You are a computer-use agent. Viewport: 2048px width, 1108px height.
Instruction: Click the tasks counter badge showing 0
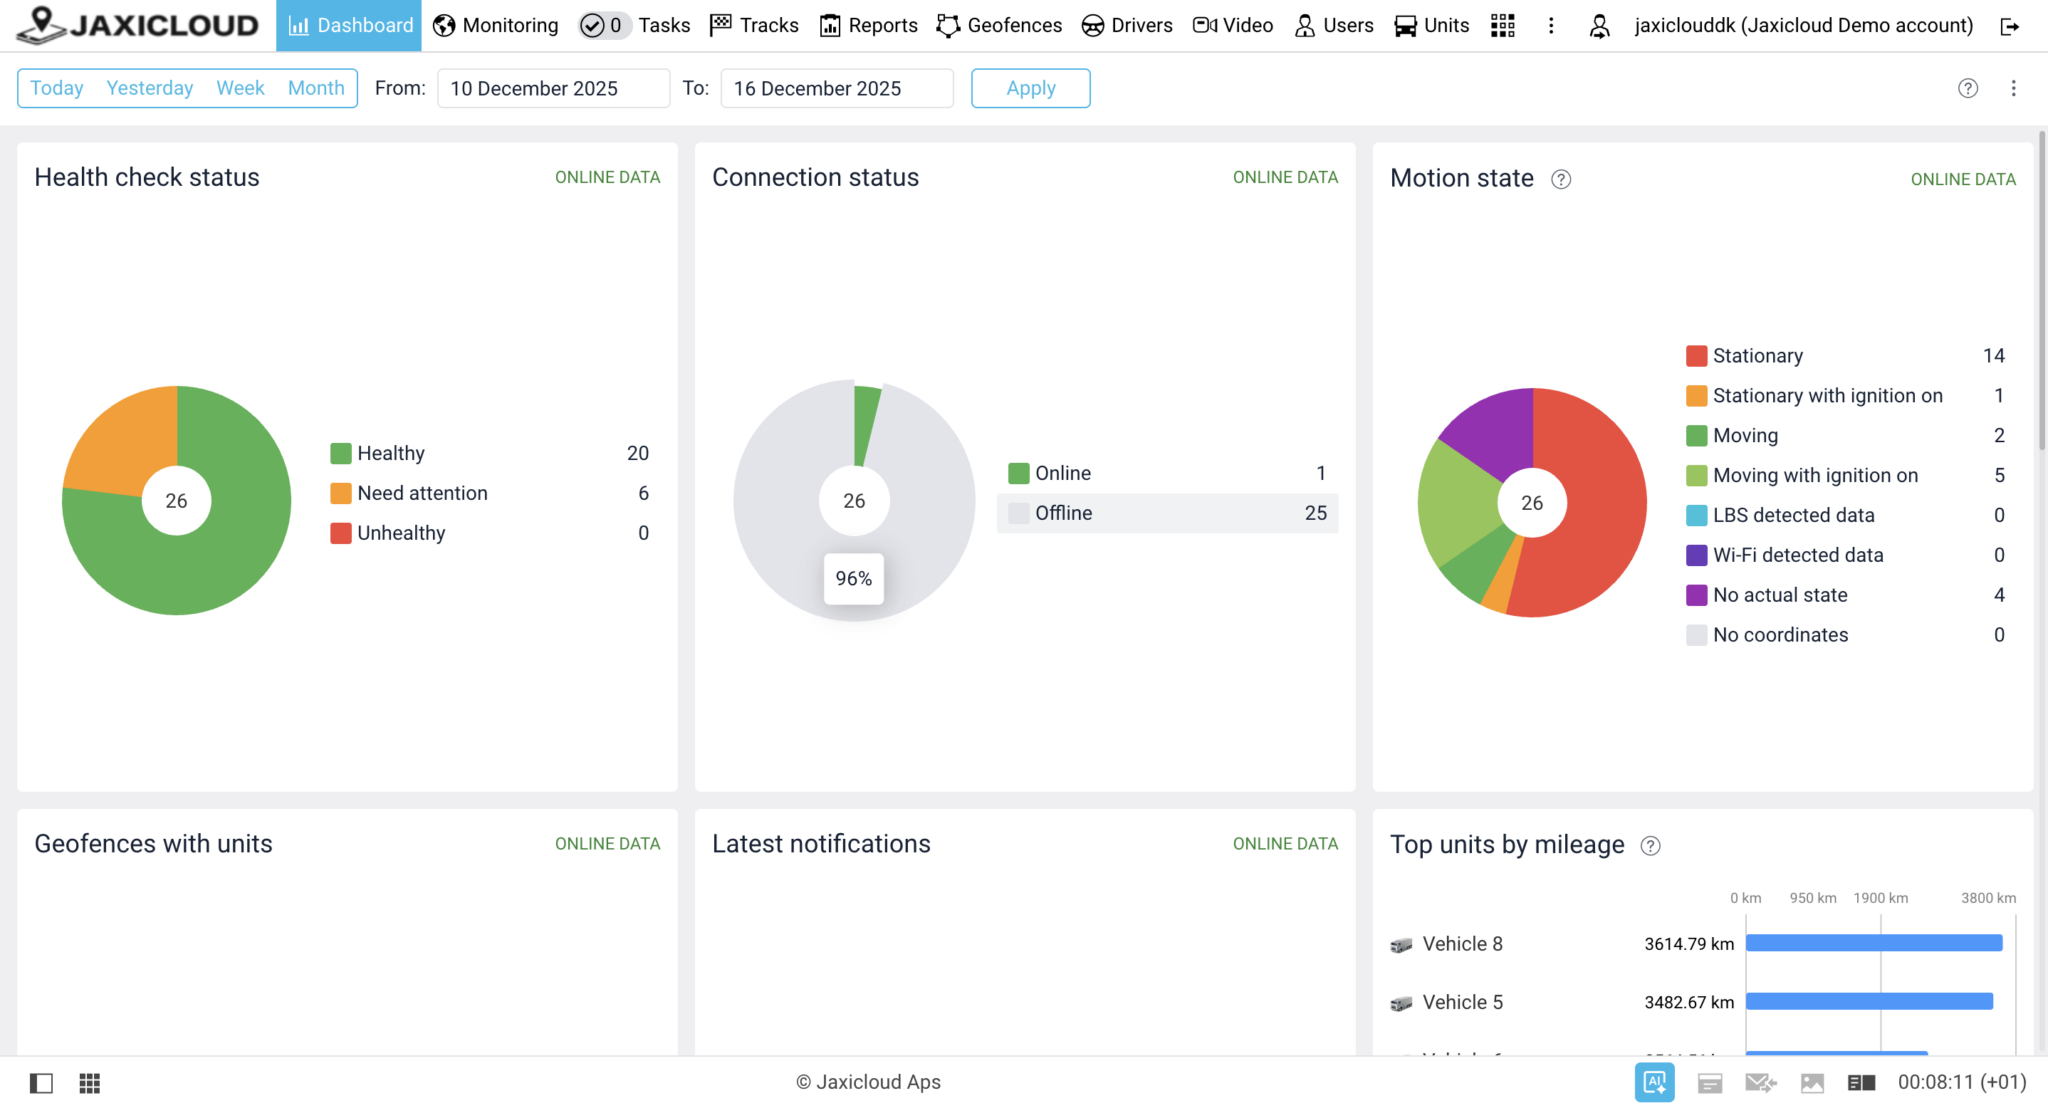point(603,25)
